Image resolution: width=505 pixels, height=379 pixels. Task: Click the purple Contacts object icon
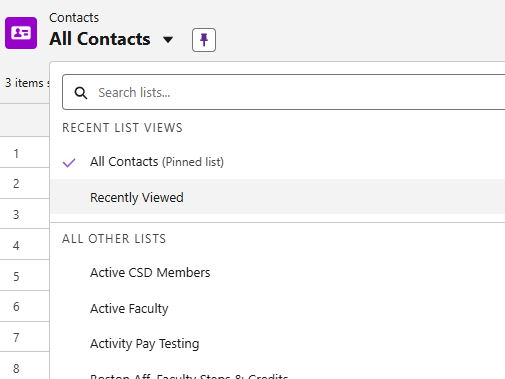[x=21, y=33]
